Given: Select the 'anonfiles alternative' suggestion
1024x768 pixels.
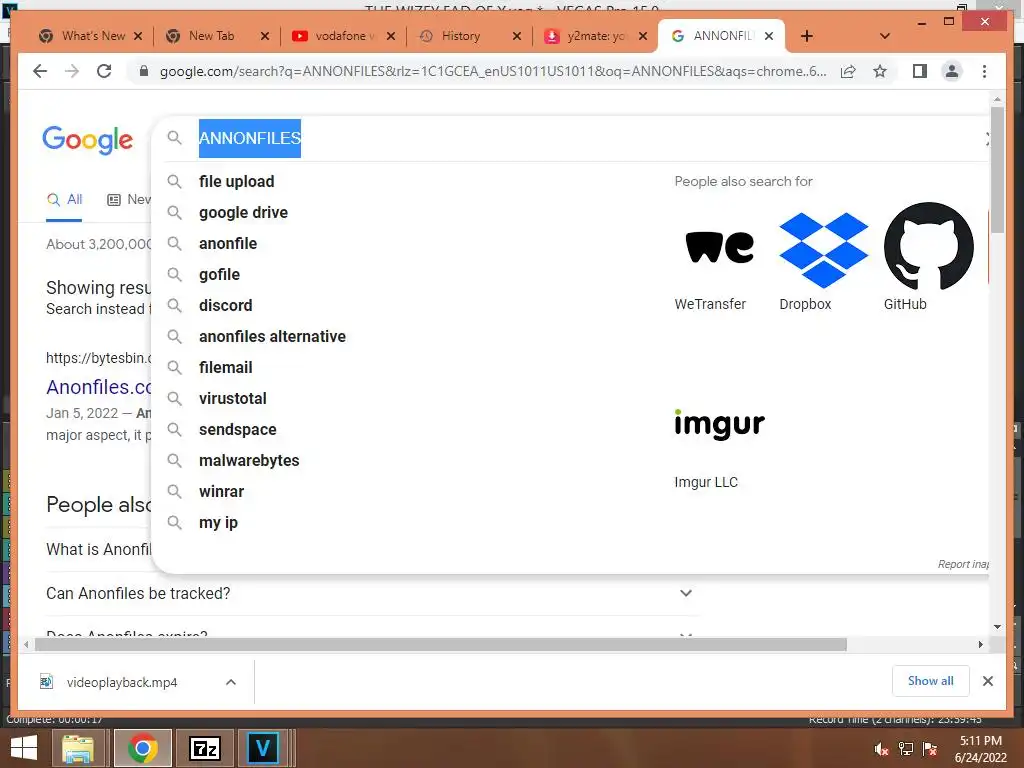Looking at the screenshot, I should [x=272, y=336].
